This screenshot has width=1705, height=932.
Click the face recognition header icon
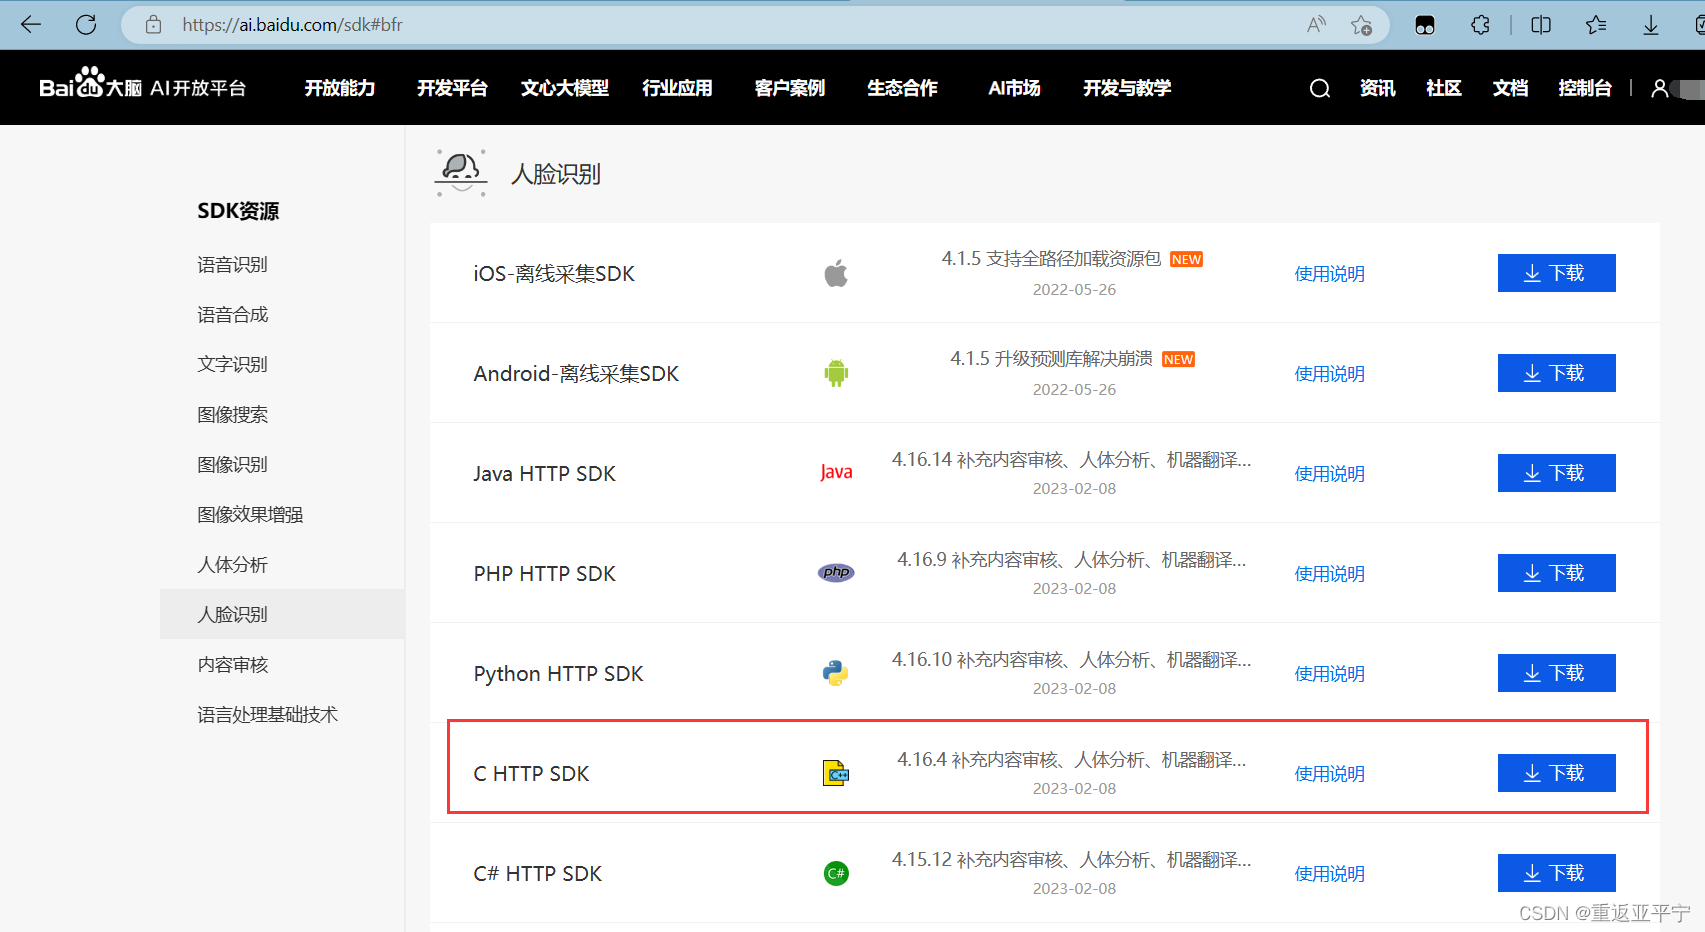[x=460, y=171]
